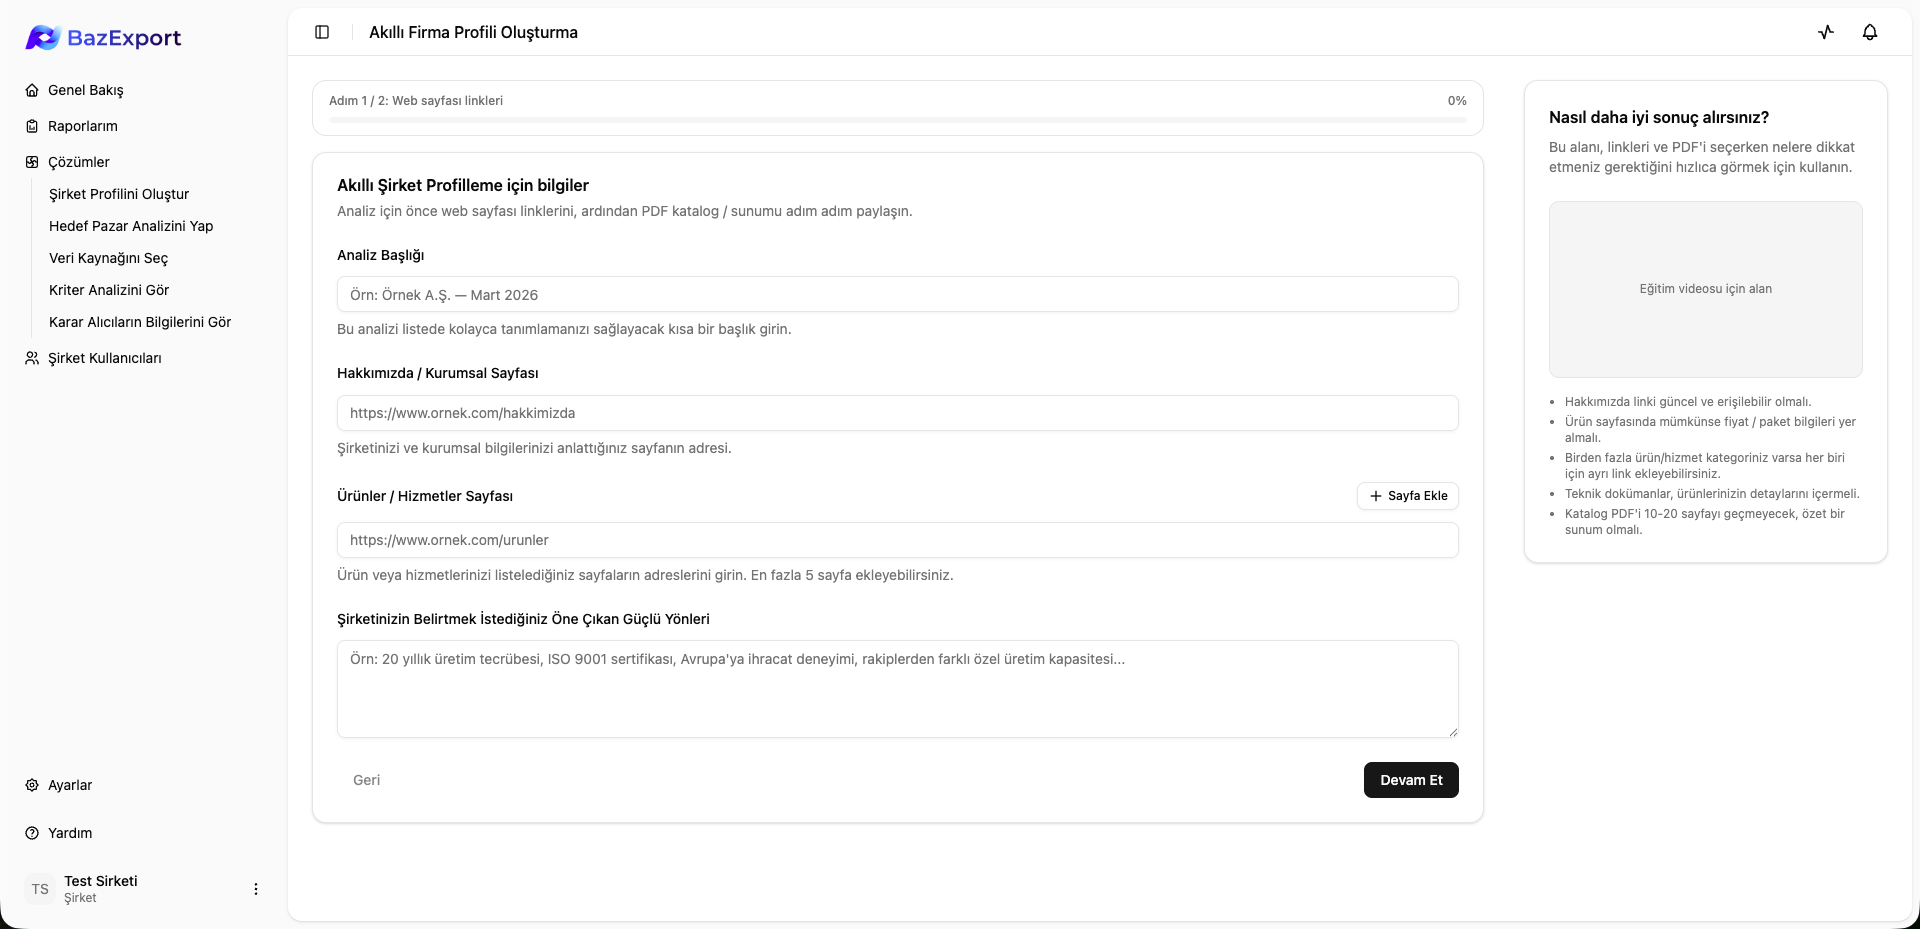Click the Ayarlar gear icon
The width and height of the screenshot is (1920, 929).
coord(32,785)
